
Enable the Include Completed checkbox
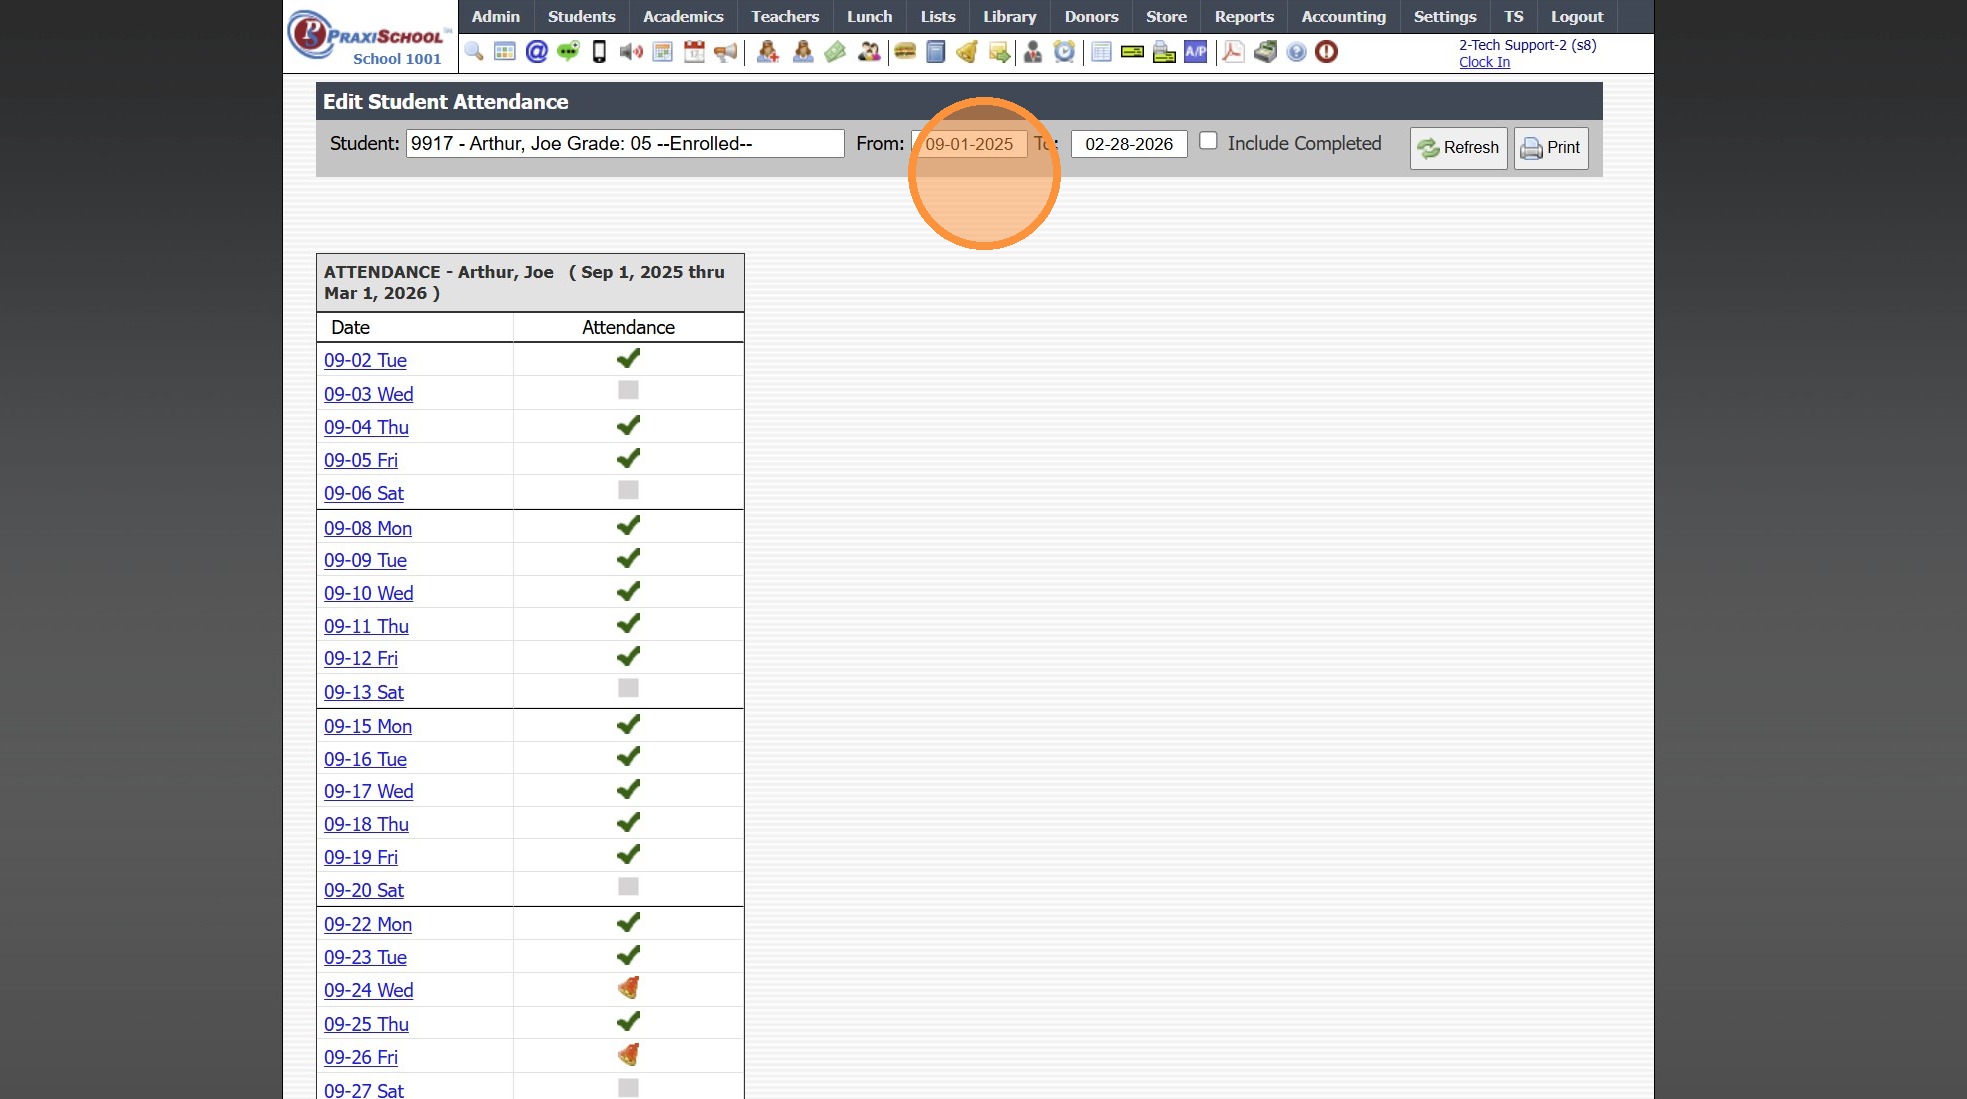[x=1208, y=141]
